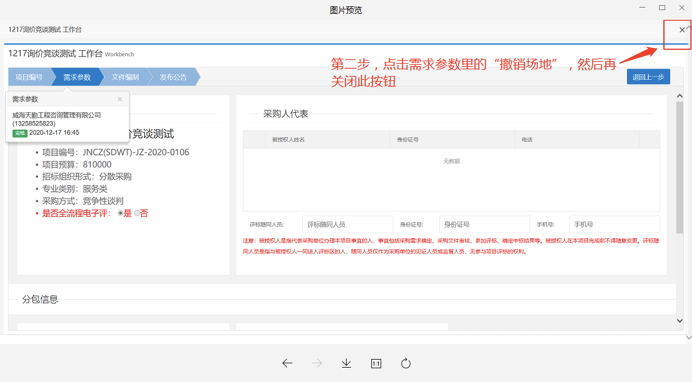The image size is (692, 382).
Task: Click the scroll down arrow of the page scrollbar
Action: coord(680,321)
